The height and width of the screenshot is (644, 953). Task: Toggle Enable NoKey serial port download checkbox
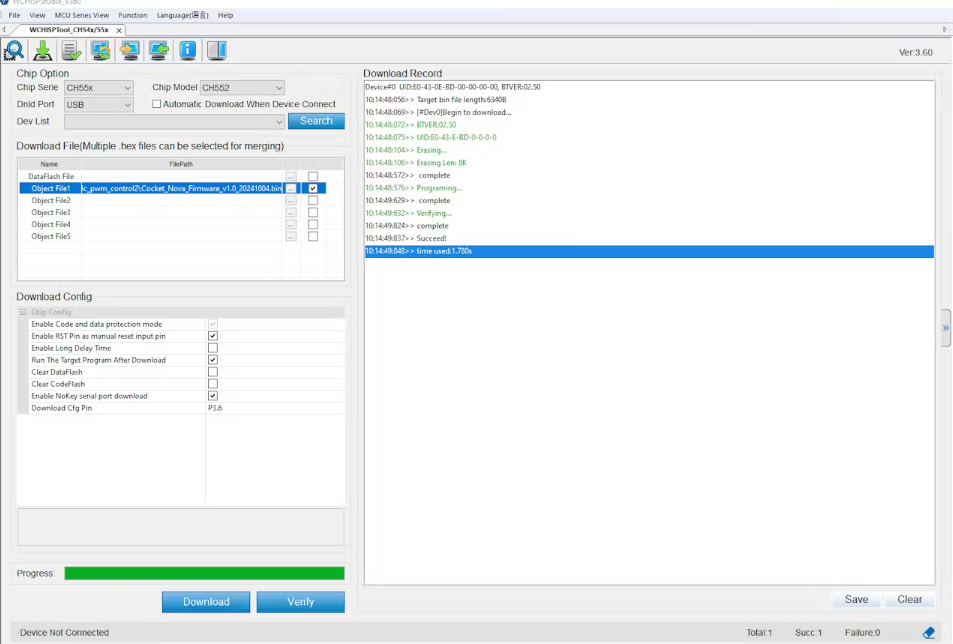pyautogui.click(x=213, y=396)
